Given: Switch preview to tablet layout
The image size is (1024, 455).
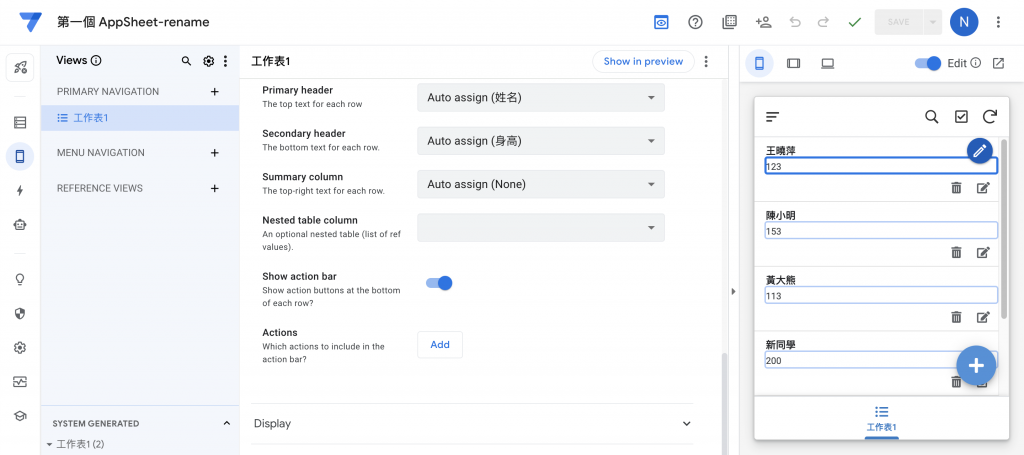Looking at the screenshot, I should [794, 63].
